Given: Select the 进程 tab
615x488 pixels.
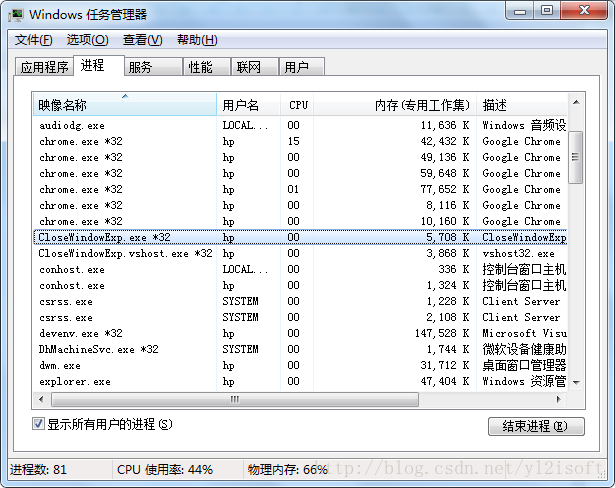Looking at the screenshot, I should (x=99, y=65).
